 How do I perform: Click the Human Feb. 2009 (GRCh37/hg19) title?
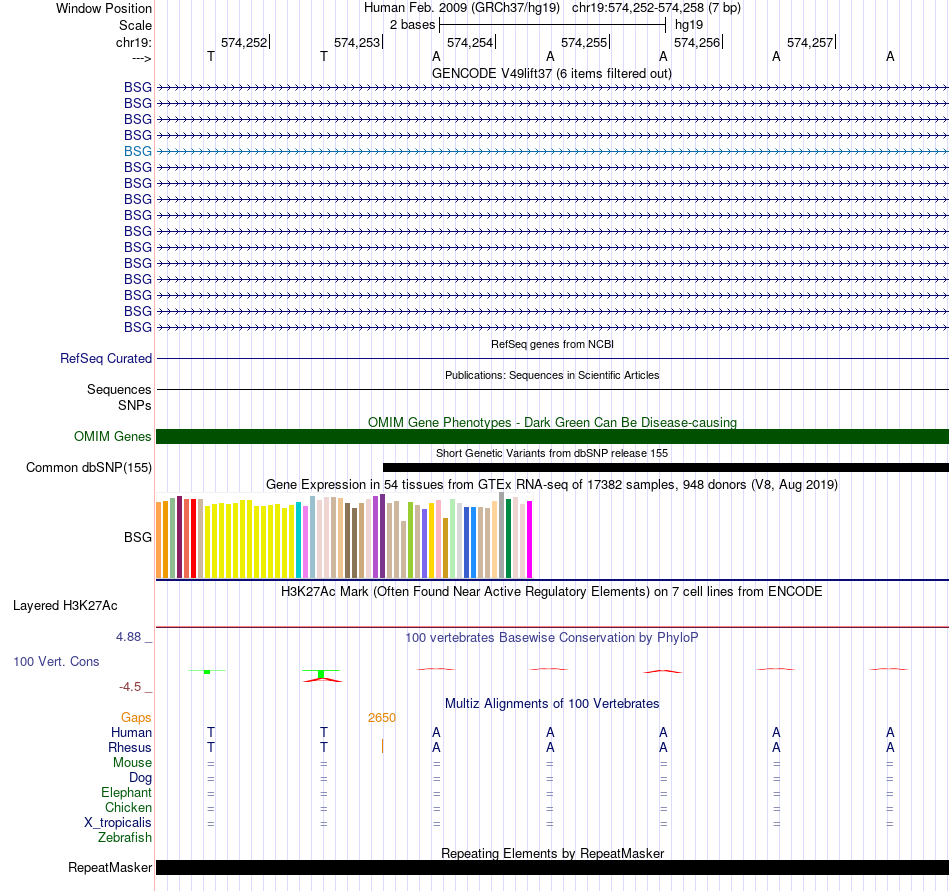click(x=462, y=8)
